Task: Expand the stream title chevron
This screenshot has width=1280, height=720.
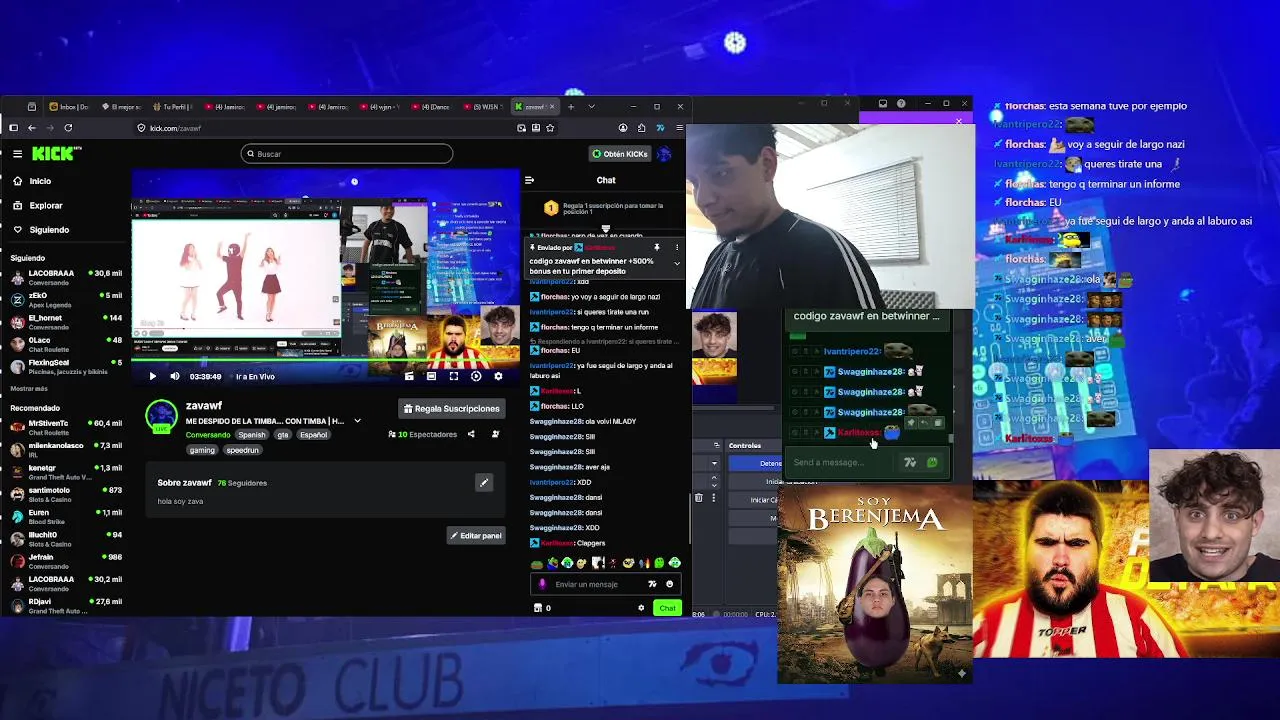Action: point(357,421)
